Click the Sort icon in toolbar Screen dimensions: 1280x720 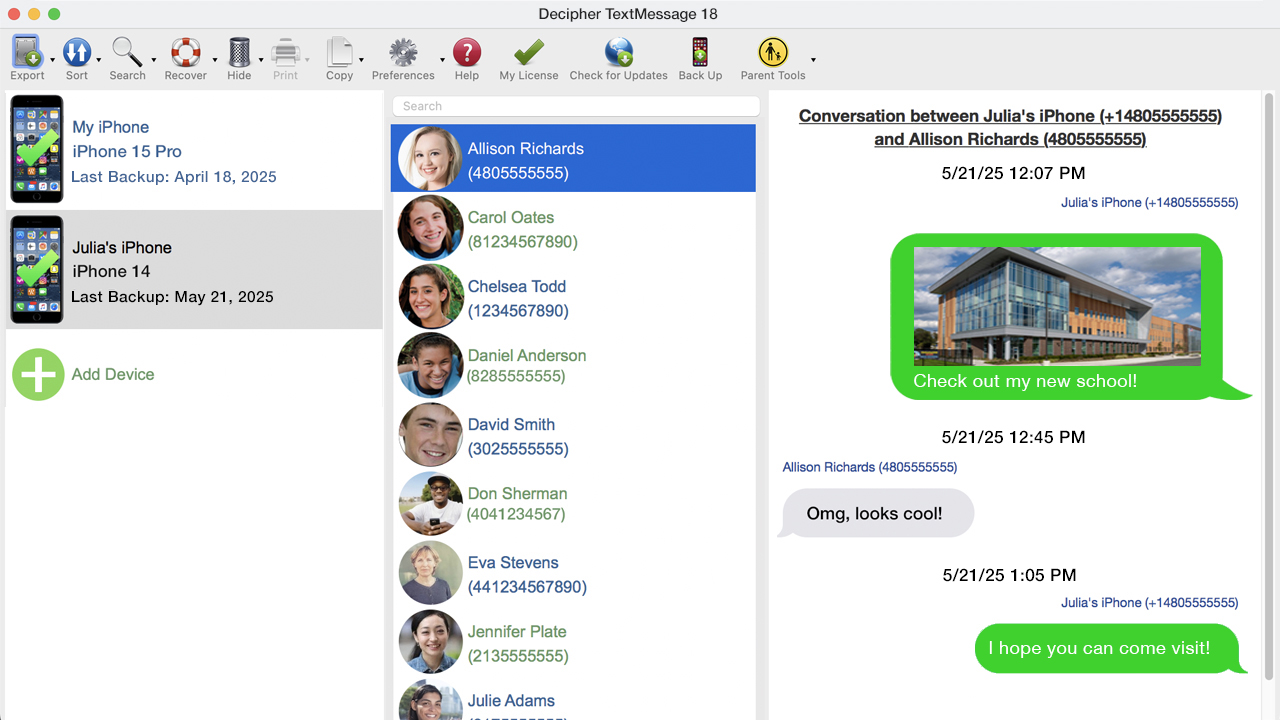pos(77,52)
